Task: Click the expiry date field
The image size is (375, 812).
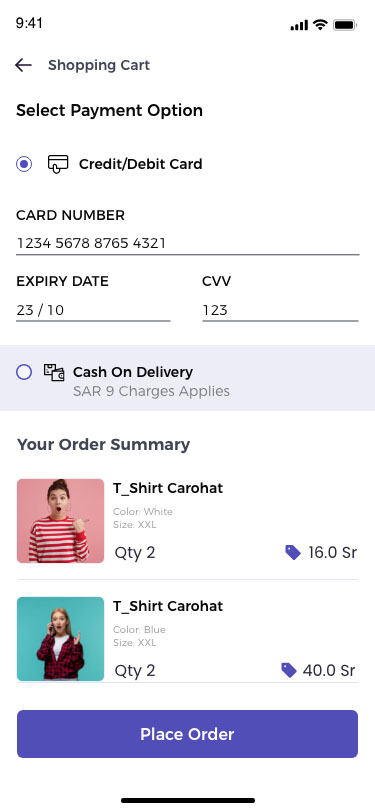Action: pos(93,310)
